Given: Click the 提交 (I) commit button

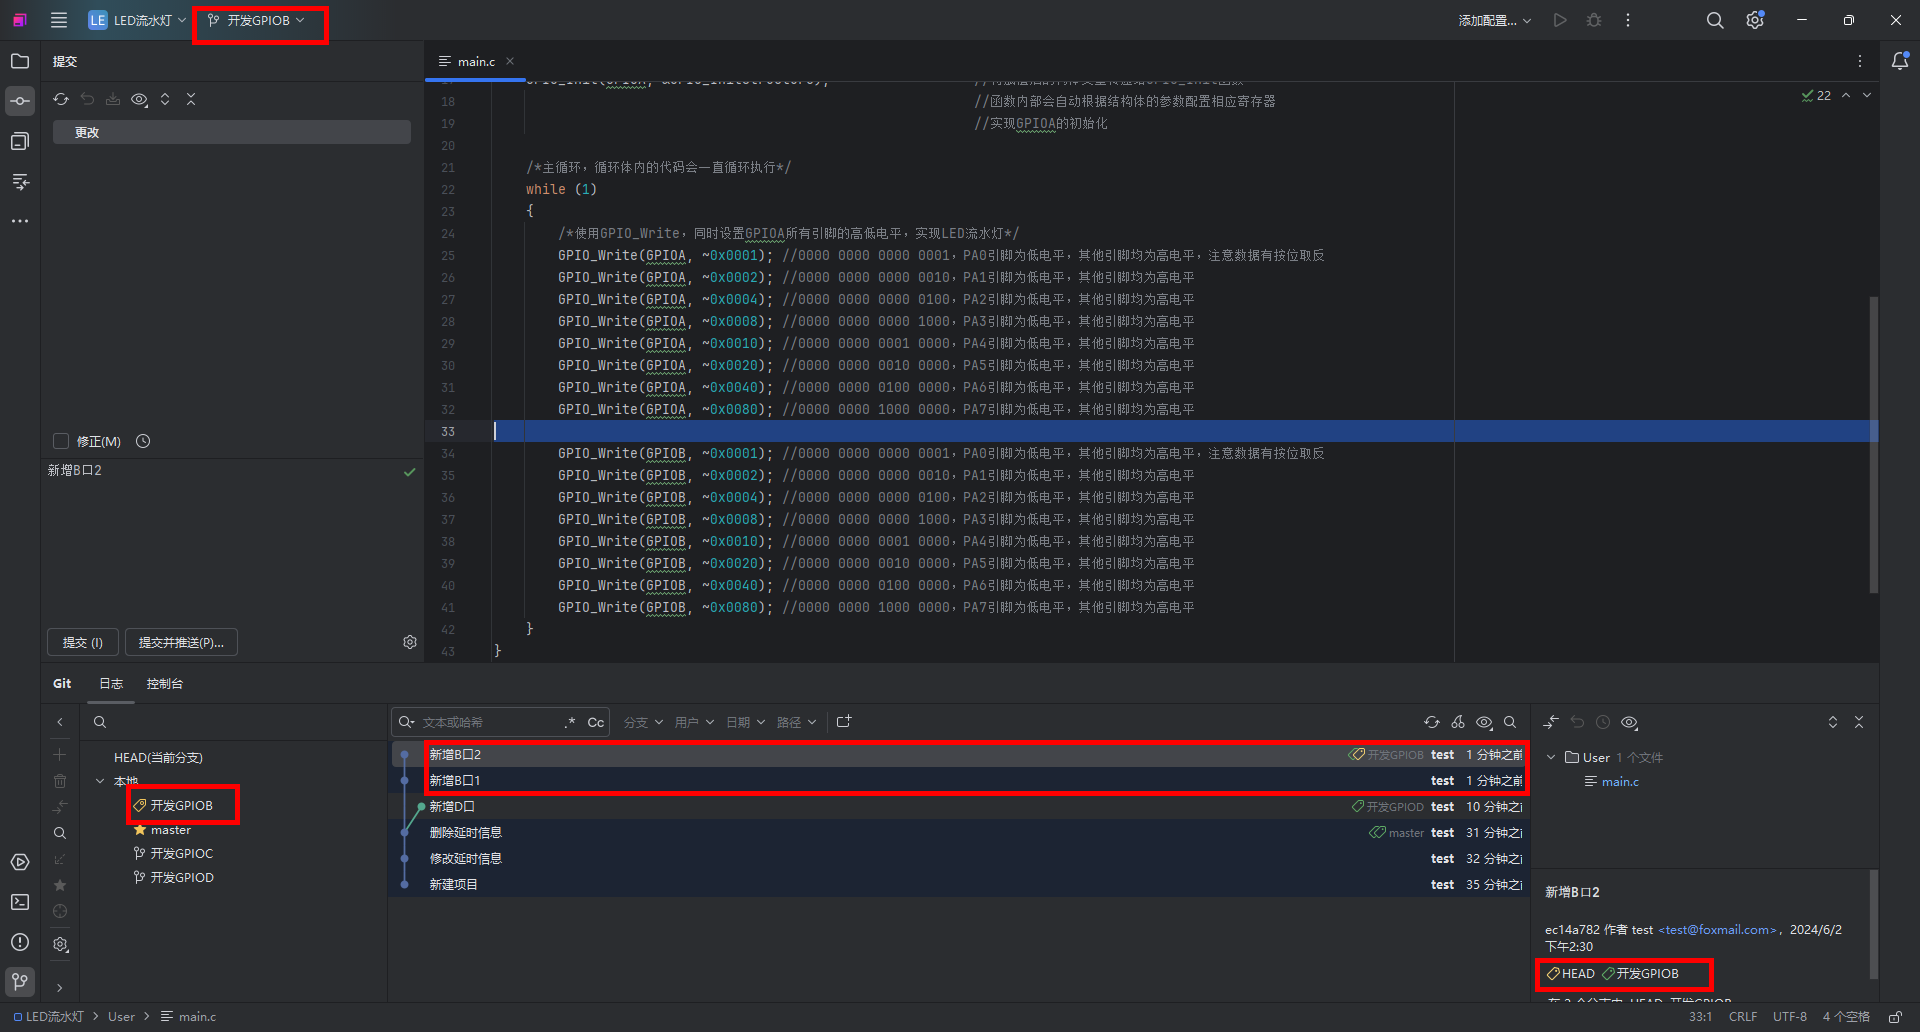Looking at the screenshot, I should pos(83,642).
